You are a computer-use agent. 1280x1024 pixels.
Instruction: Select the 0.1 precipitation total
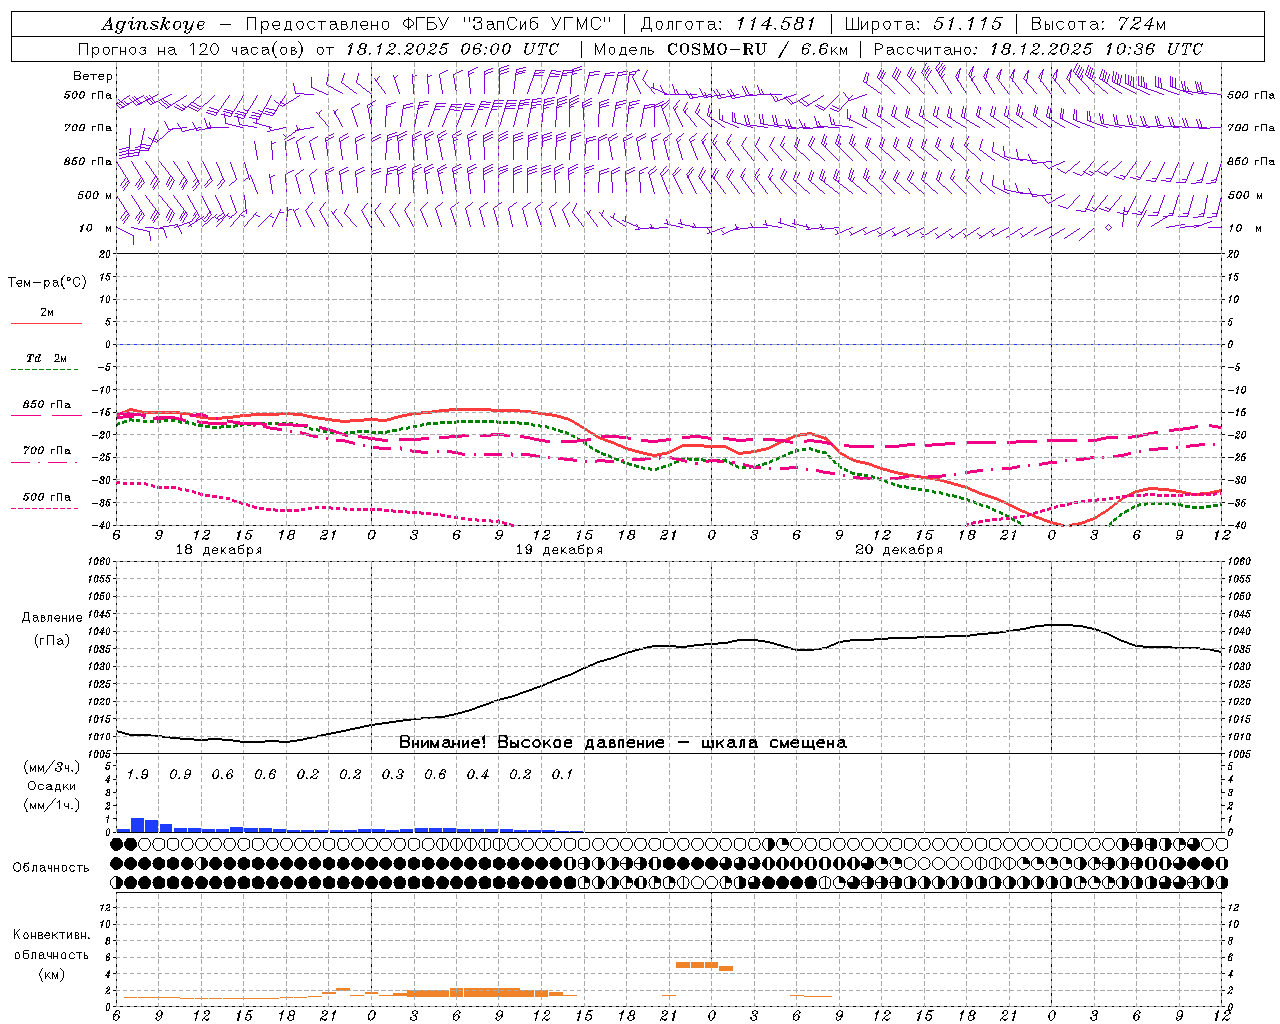563,774
